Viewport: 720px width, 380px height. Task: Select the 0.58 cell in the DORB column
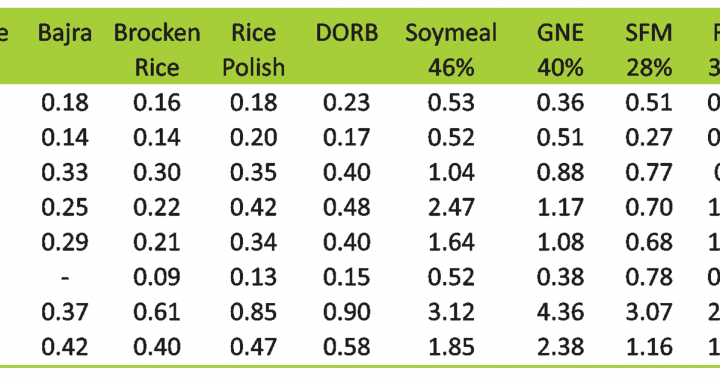point(347,347)
